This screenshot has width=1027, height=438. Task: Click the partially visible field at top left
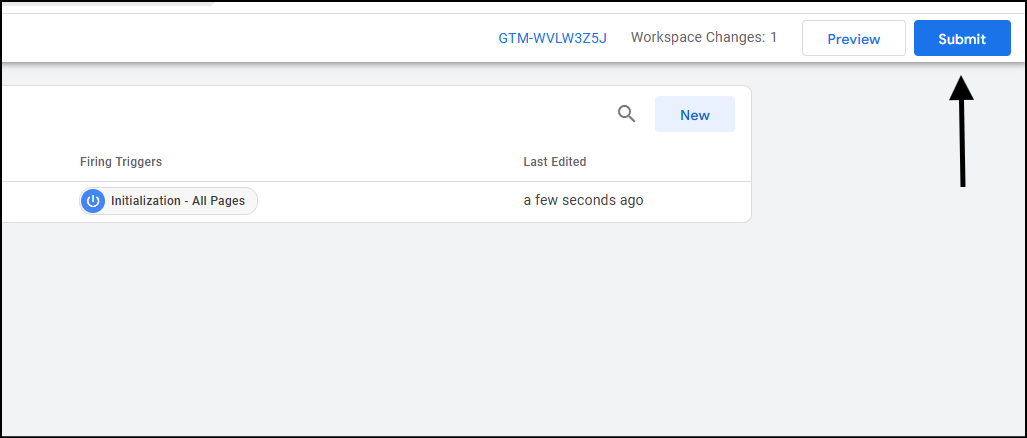108,3
